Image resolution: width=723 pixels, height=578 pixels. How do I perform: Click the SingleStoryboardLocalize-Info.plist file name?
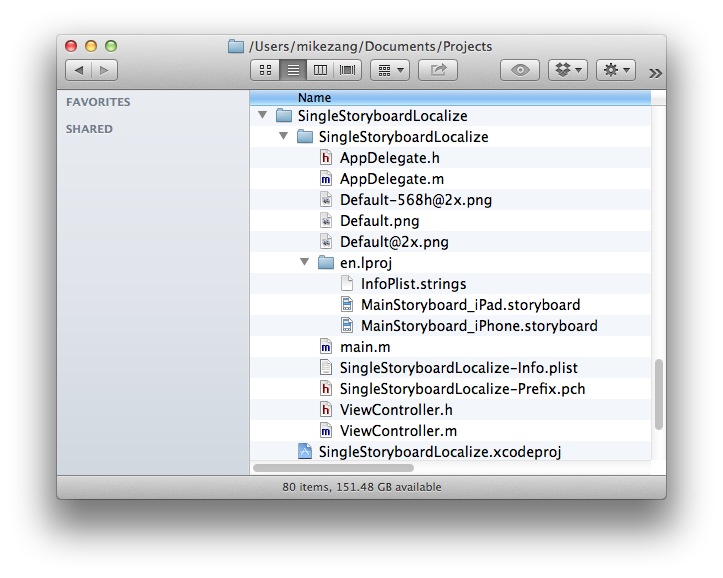(x=459, y=368)
